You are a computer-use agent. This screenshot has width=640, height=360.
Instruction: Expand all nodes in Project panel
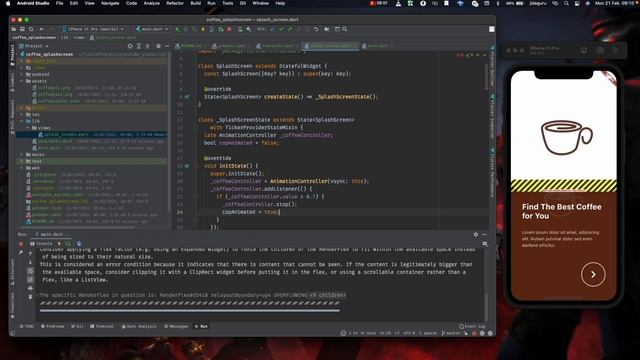pos(139,46)
